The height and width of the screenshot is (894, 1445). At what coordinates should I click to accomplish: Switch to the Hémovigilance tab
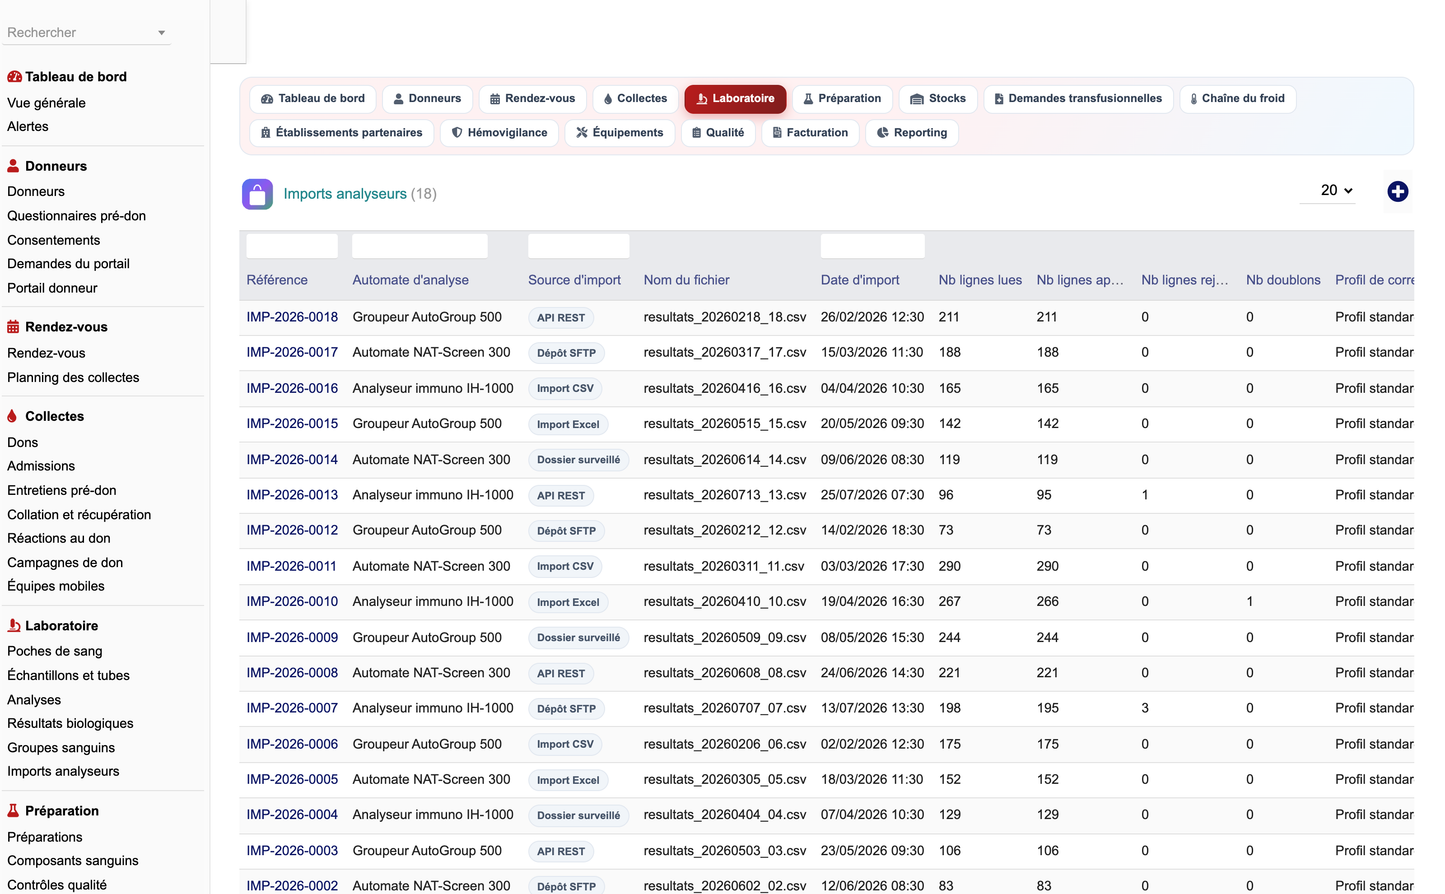pyautogui.click(x=499, y=133)
